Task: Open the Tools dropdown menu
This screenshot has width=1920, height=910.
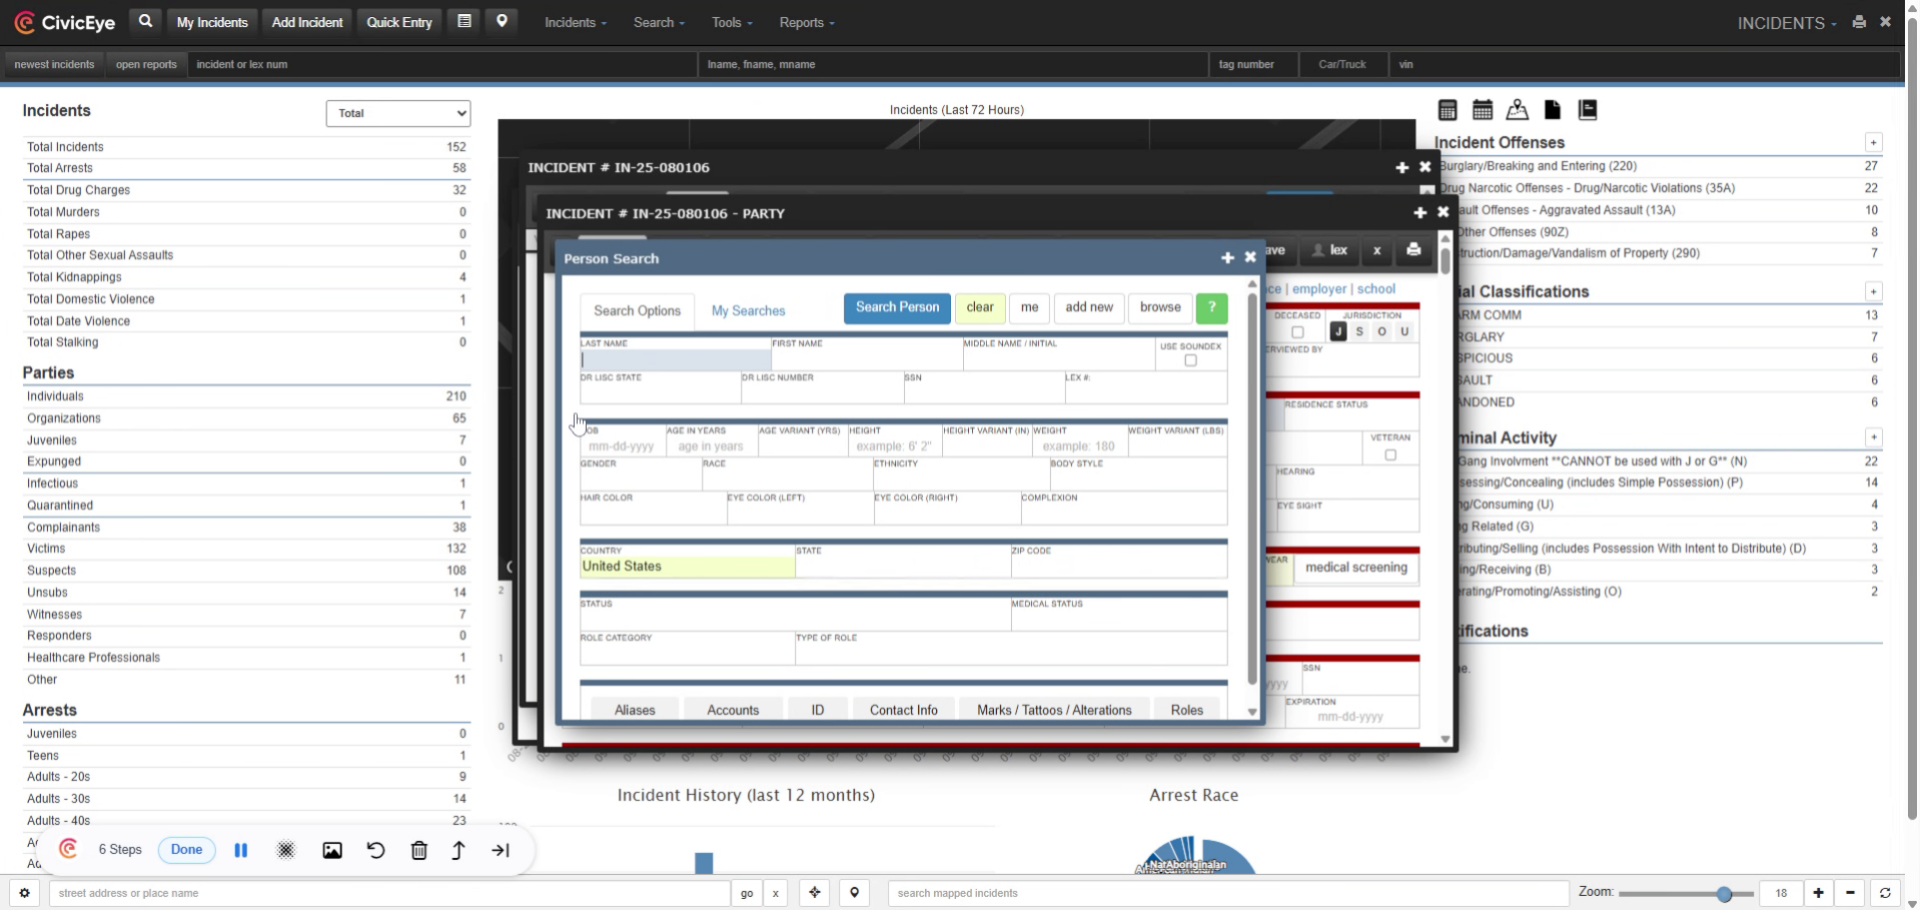Action: tap(732, 22)
